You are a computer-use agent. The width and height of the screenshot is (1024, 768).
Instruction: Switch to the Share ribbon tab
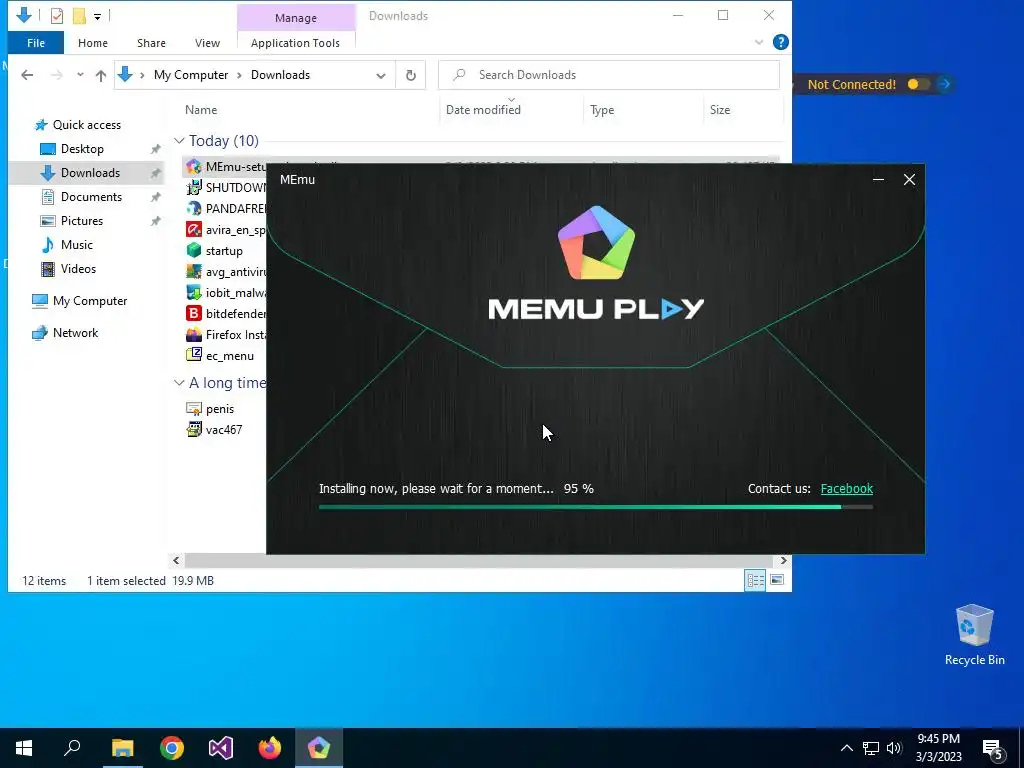point(151,43)
